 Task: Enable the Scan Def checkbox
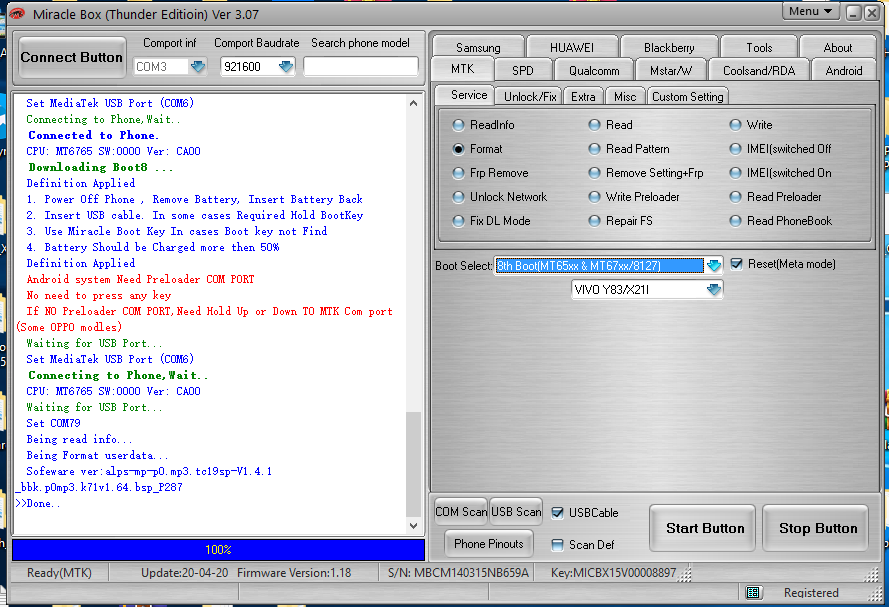[557, 545]
